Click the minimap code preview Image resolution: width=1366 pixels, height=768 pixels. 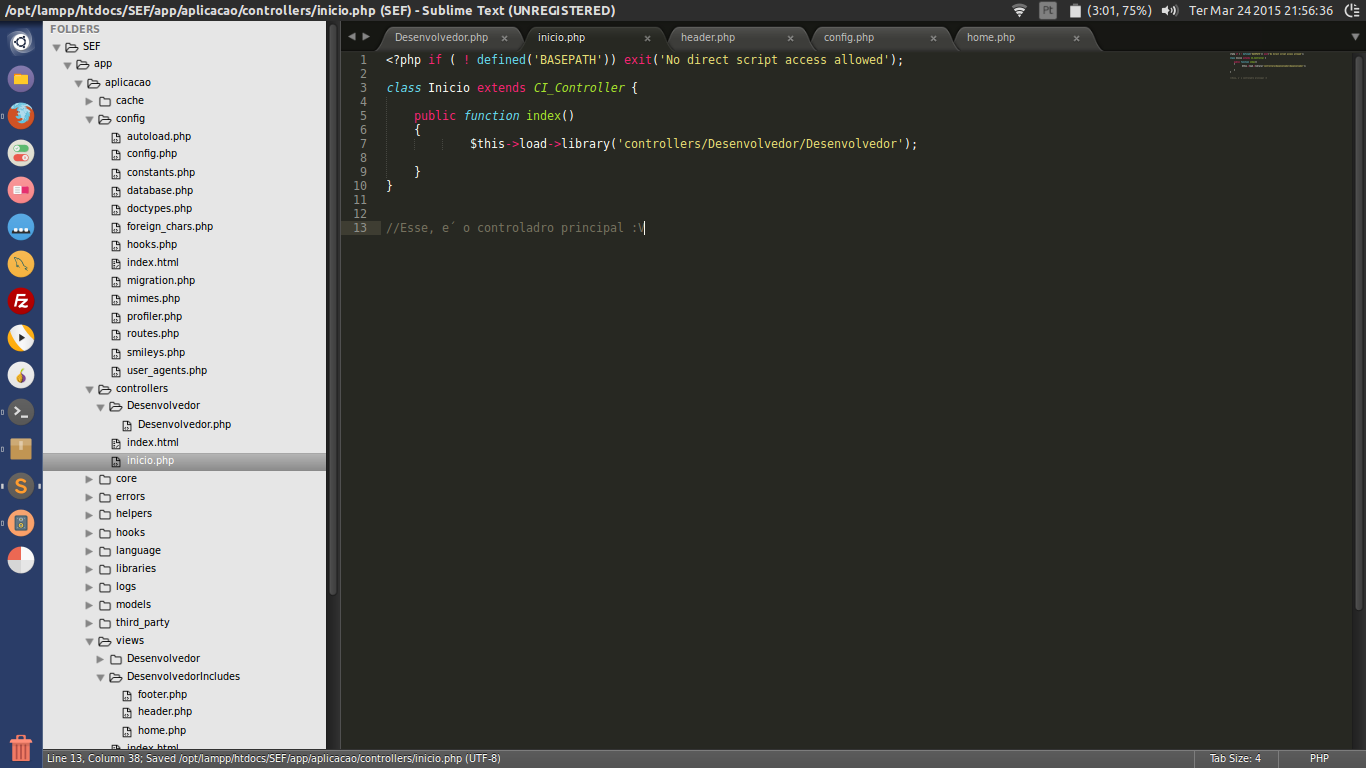click(1268, 66)
